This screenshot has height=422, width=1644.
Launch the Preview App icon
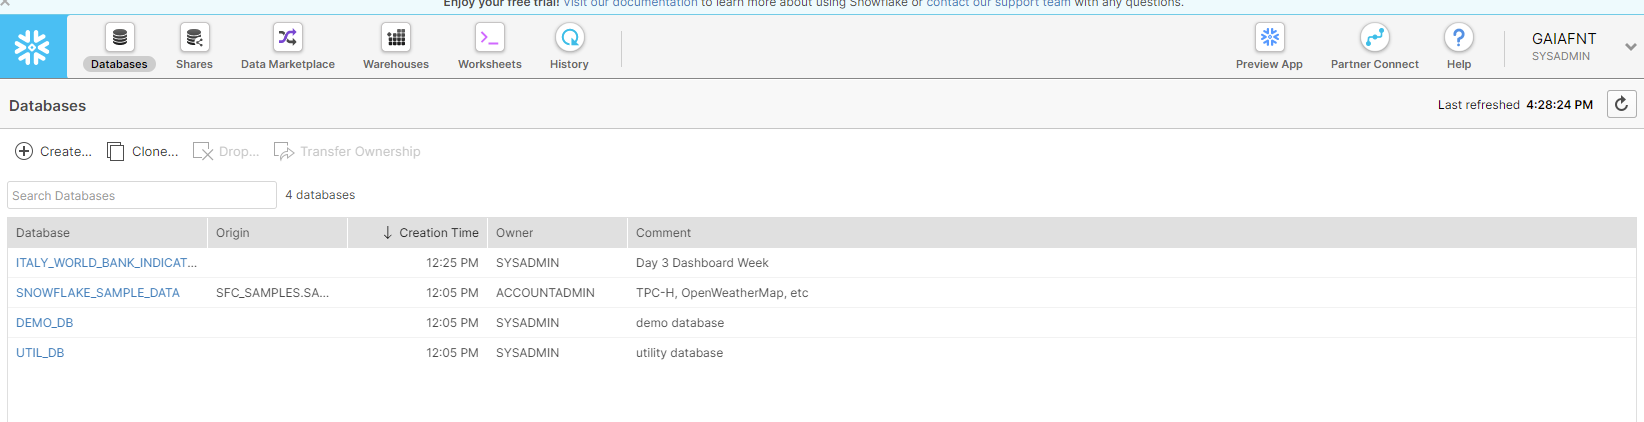click(x=1269, y=39)
